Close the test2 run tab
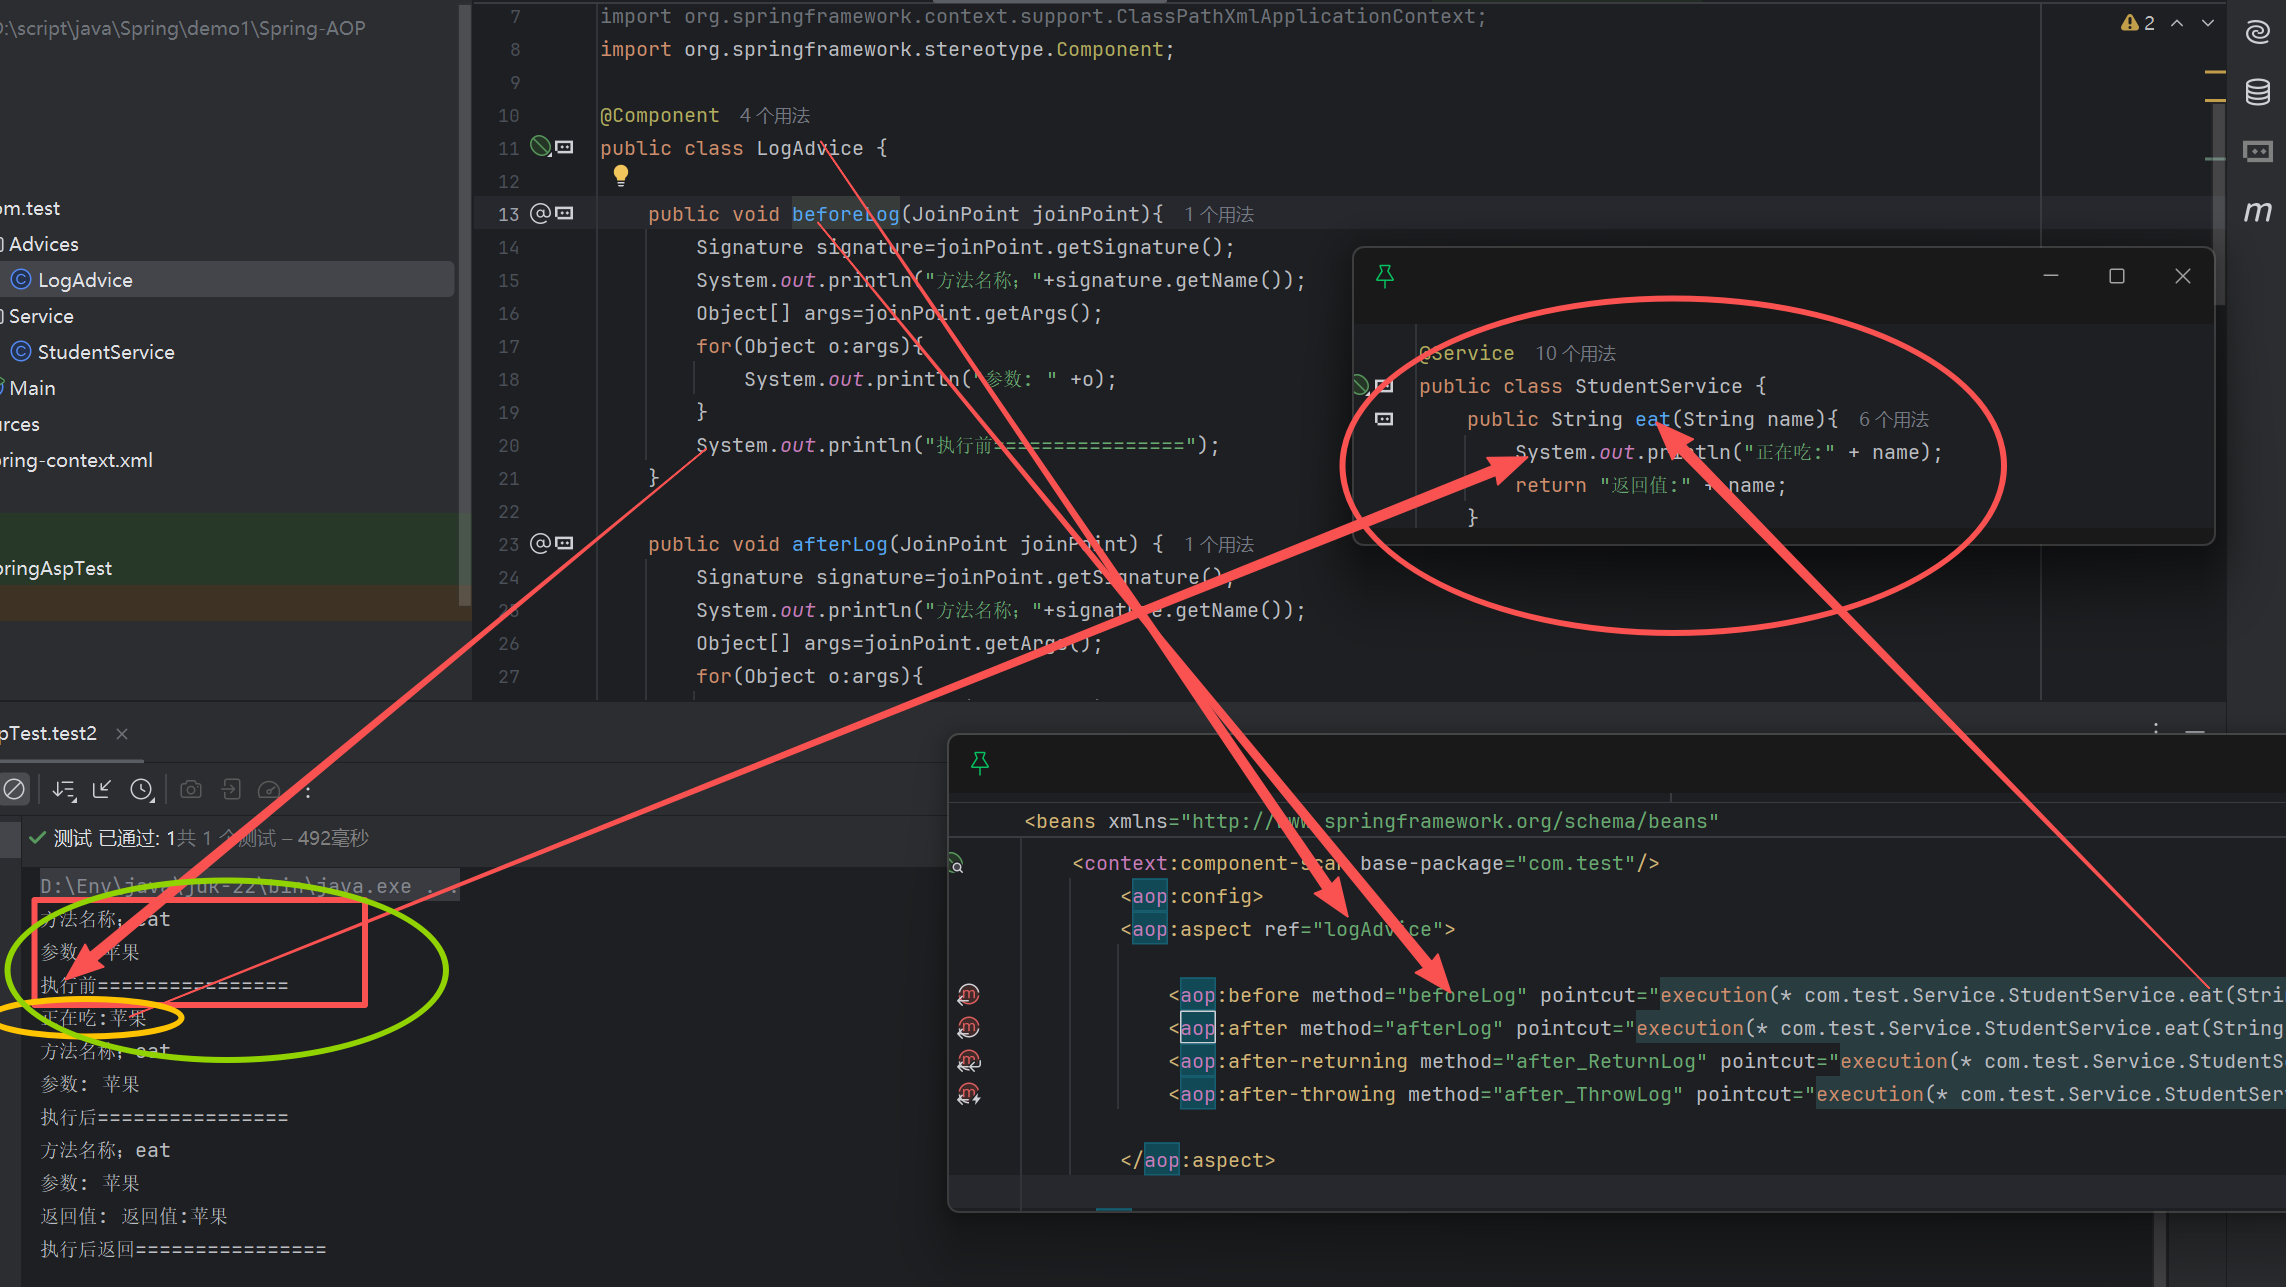 click(122, 734)
